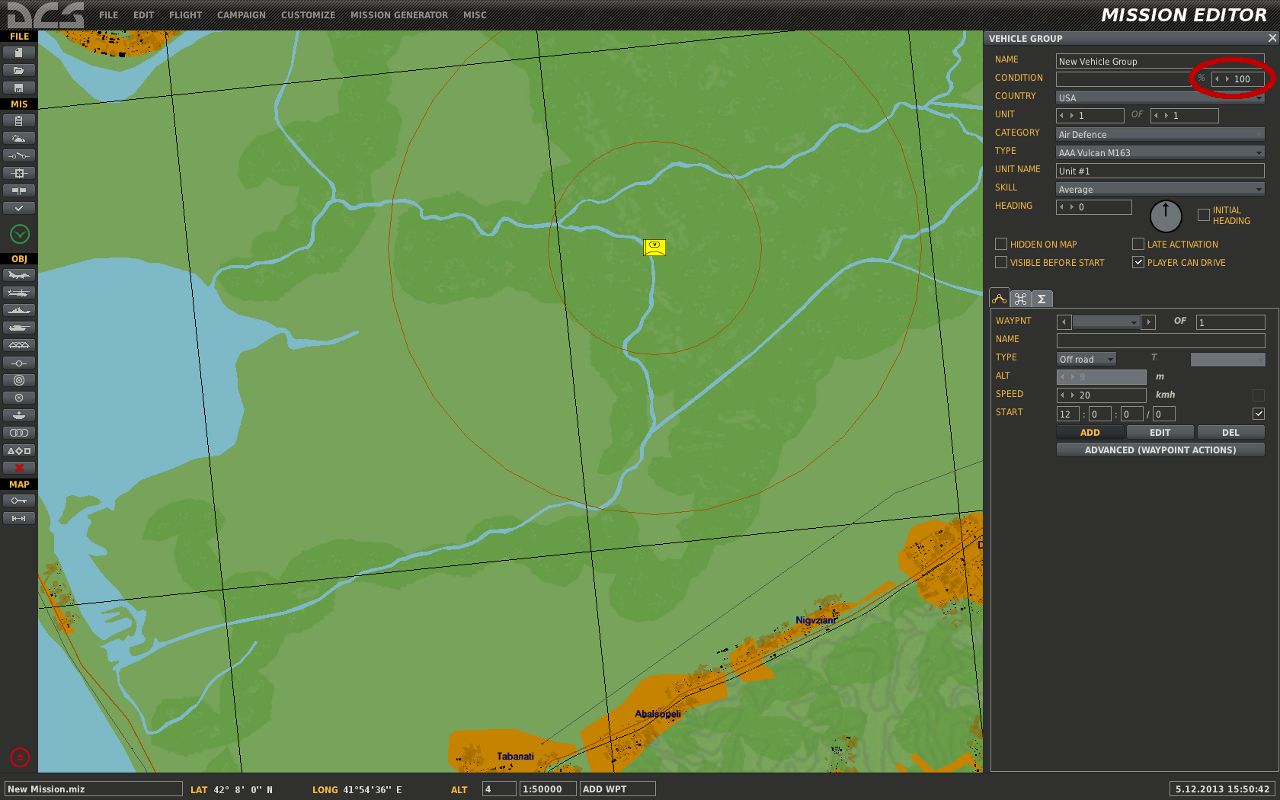Click the red X delete object icon
The width and height of the screenshot is (1280, 800).
tap(19, 467)
